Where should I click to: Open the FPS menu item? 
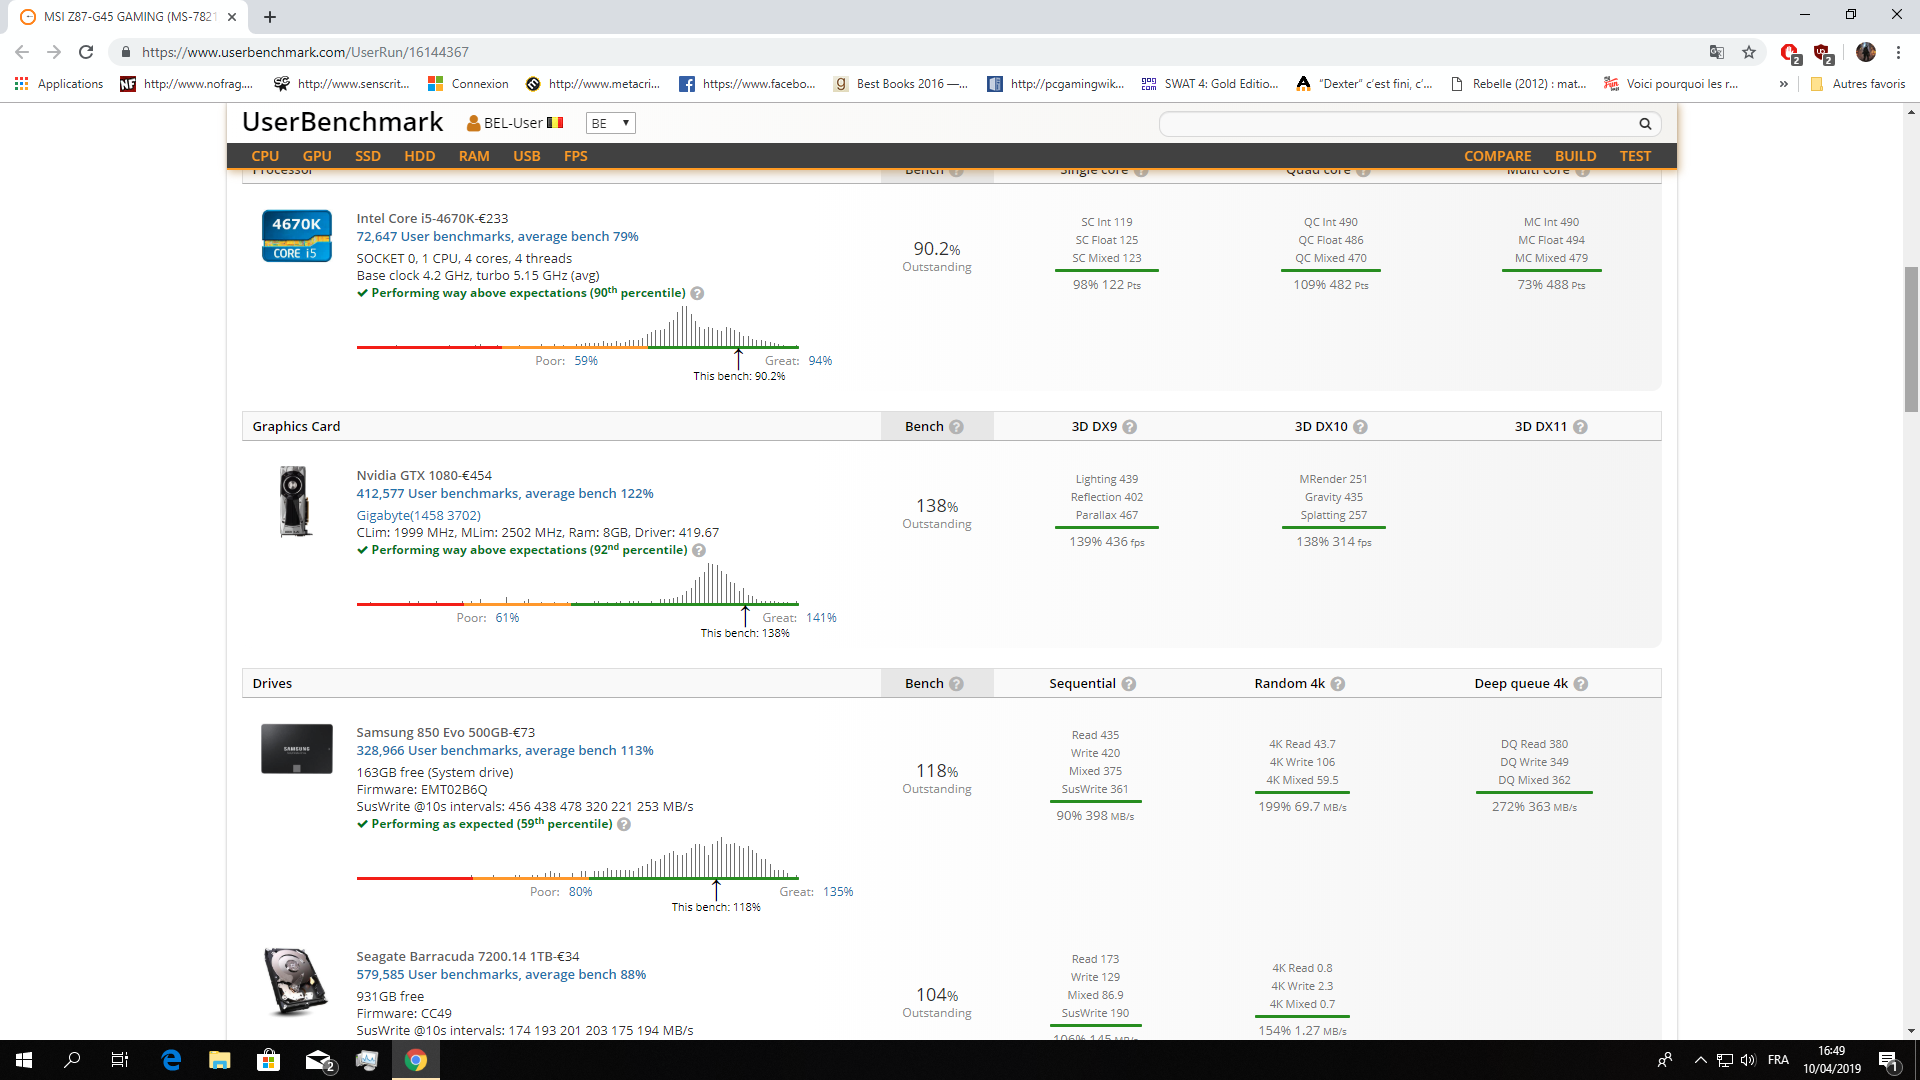coord(576,156)
